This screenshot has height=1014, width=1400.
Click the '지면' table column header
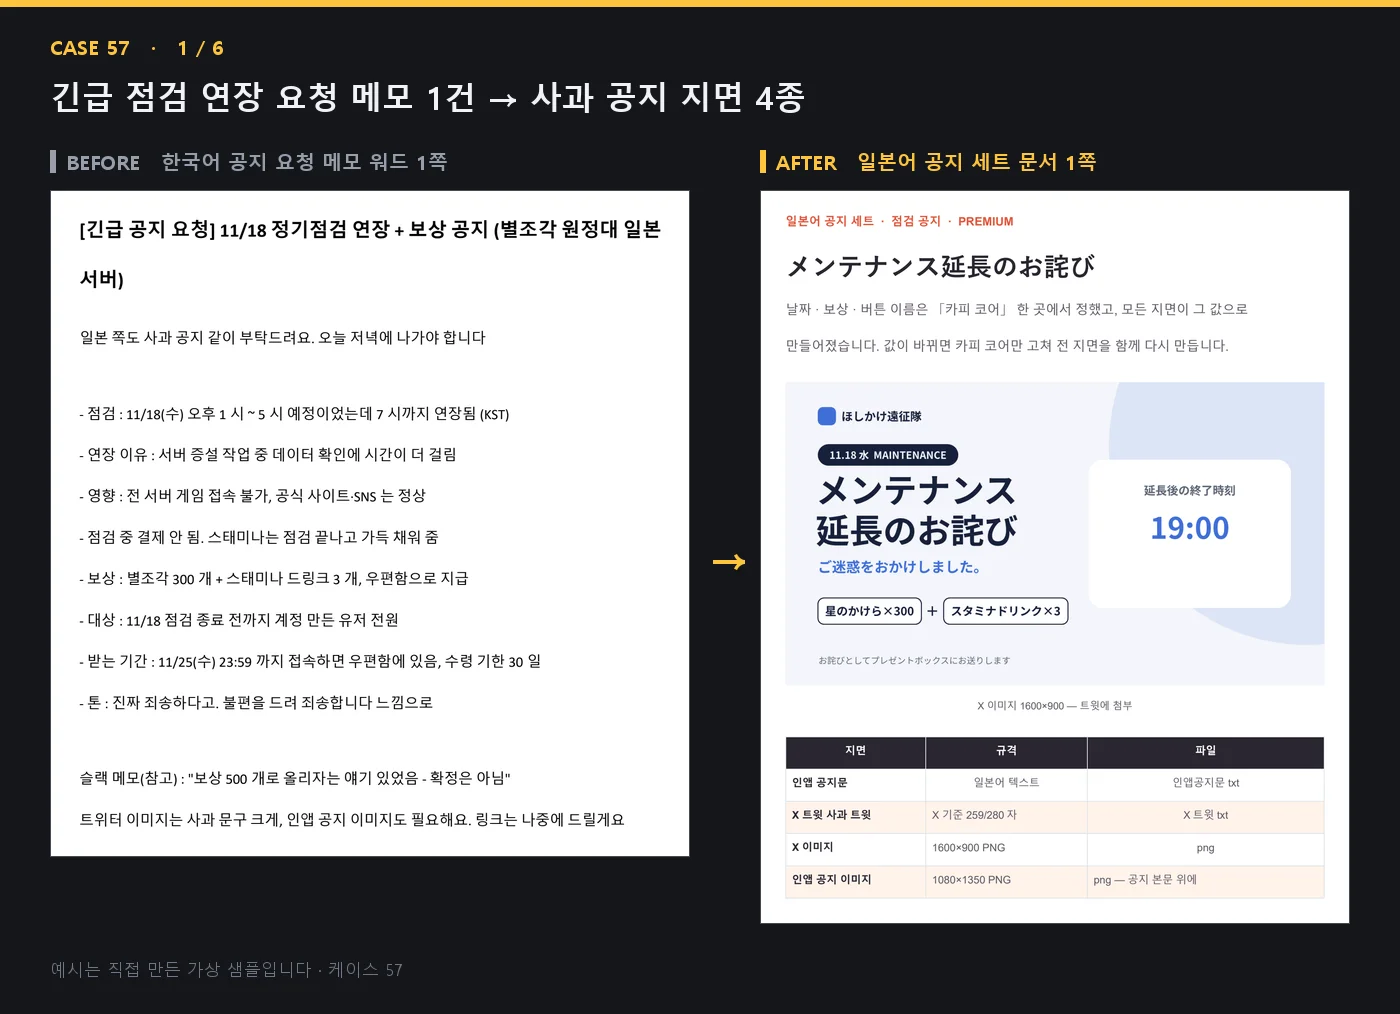point(855,751)
